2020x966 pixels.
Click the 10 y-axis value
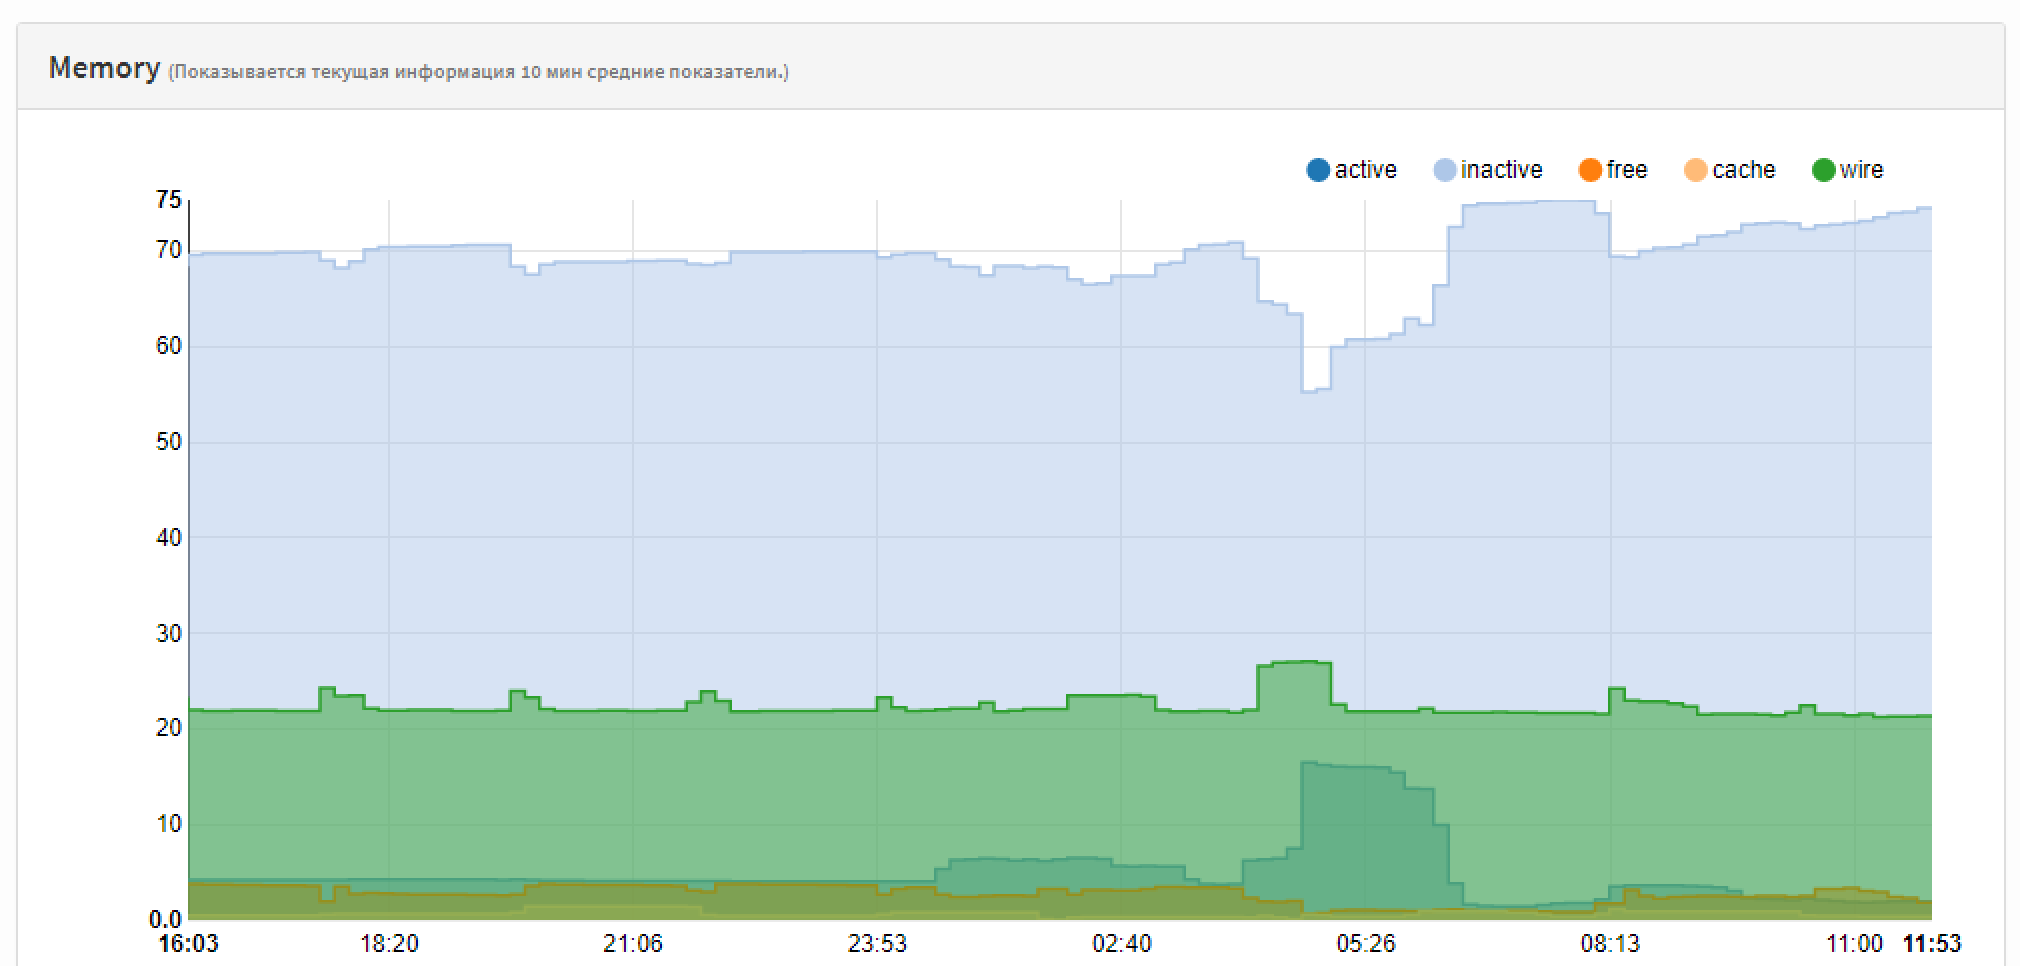coord(169,824)
